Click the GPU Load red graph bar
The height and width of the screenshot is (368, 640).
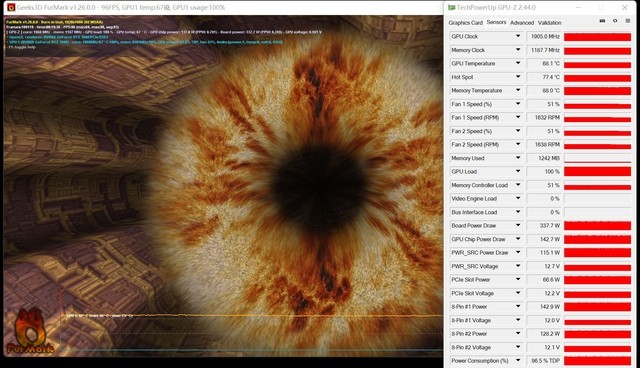pyautogui.click(x=598, y=172)
